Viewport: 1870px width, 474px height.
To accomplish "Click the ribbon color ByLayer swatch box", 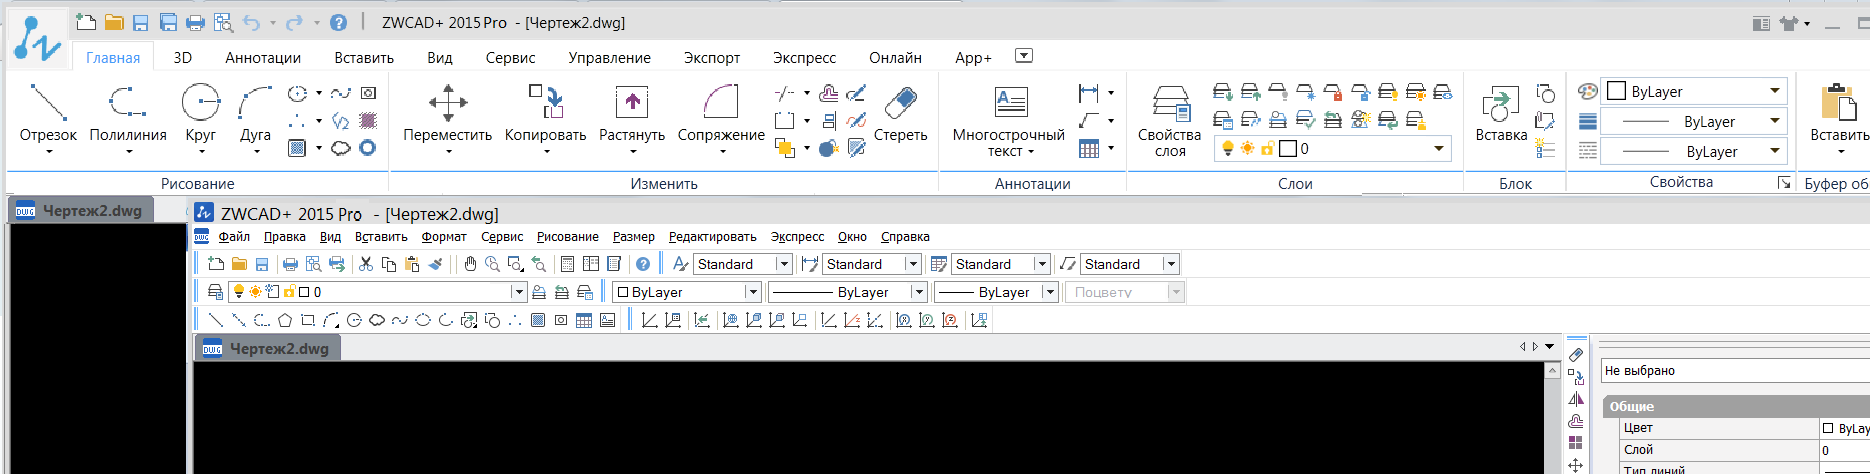I will tap(1616, 91).
